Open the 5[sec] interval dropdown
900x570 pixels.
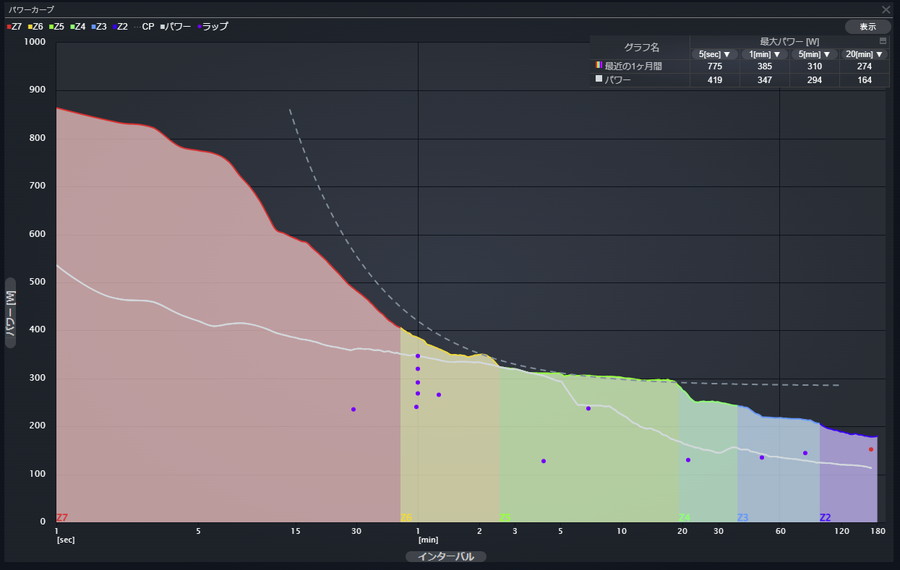715,54
